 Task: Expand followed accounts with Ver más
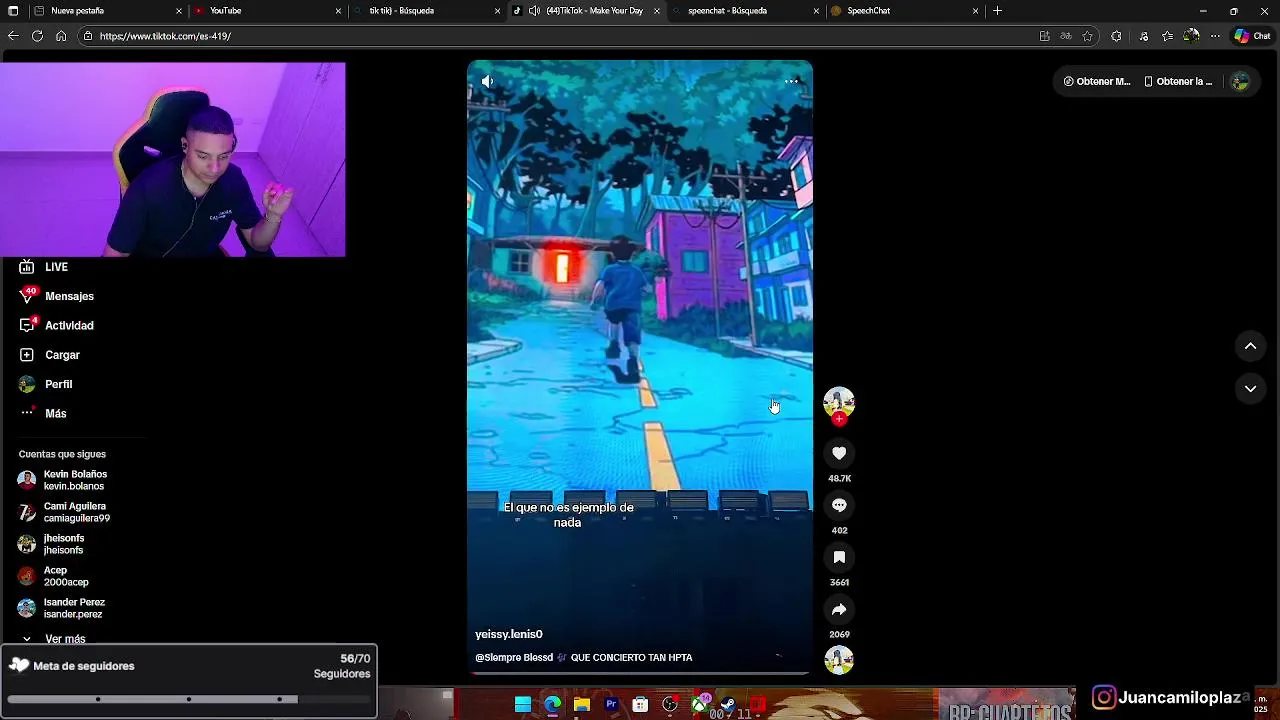[54, 638]
